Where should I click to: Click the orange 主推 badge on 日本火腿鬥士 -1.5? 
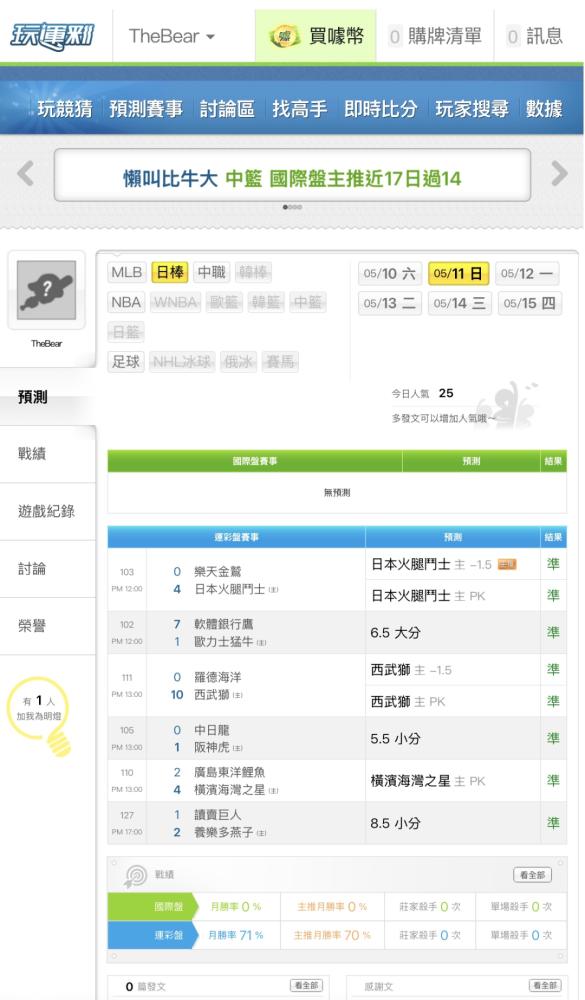click(507, 564)
